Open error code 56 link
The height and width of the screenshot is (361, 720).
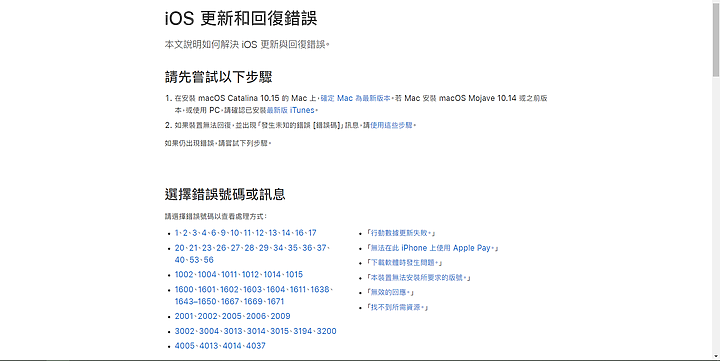coord(208,260)
